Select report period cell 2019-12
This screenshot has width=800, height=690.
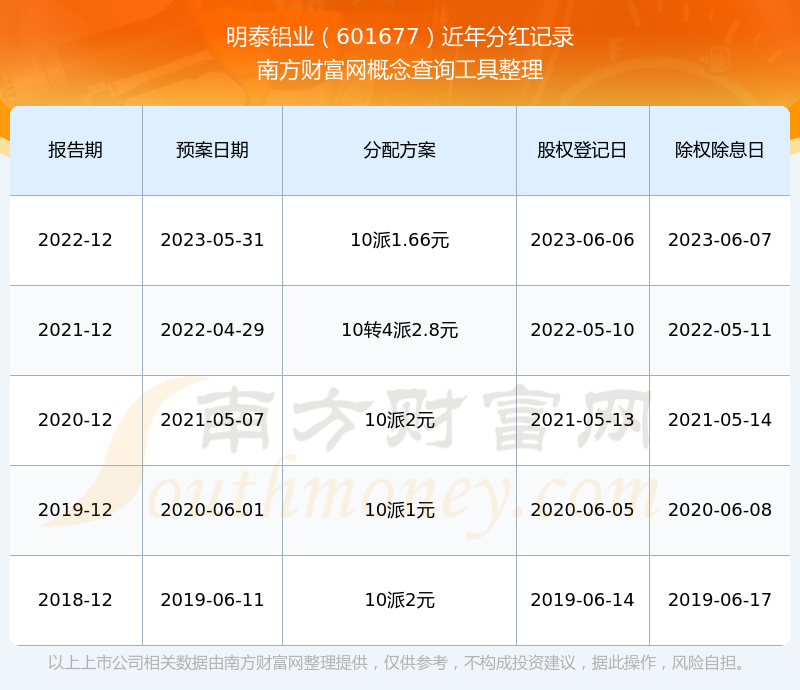point(76,509)
